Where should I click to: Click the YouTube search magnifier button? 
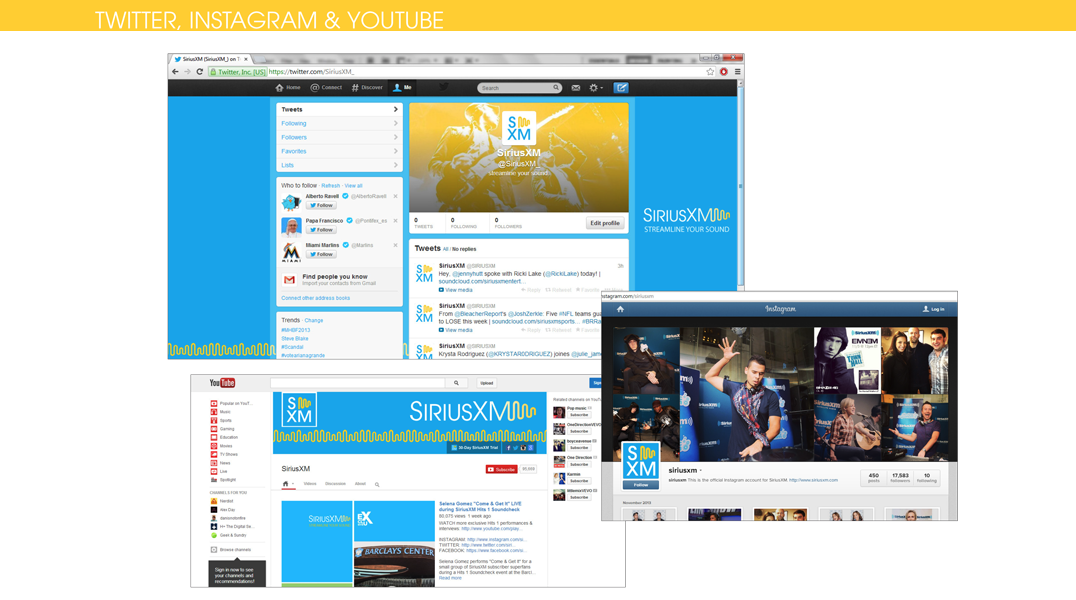456,383
